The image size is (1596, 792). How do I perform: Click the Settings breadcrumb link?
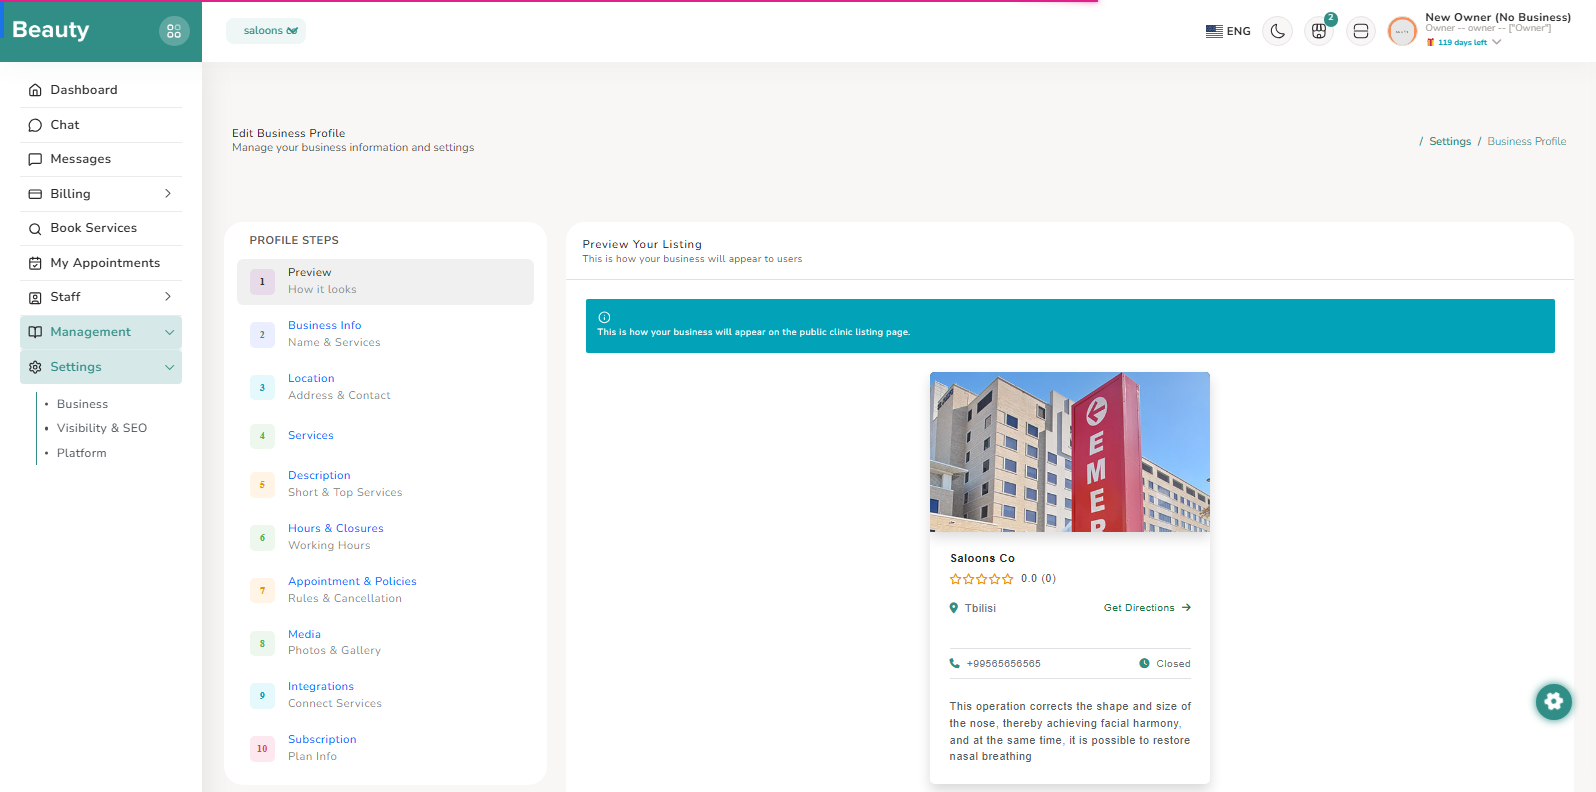point(1450,142)
